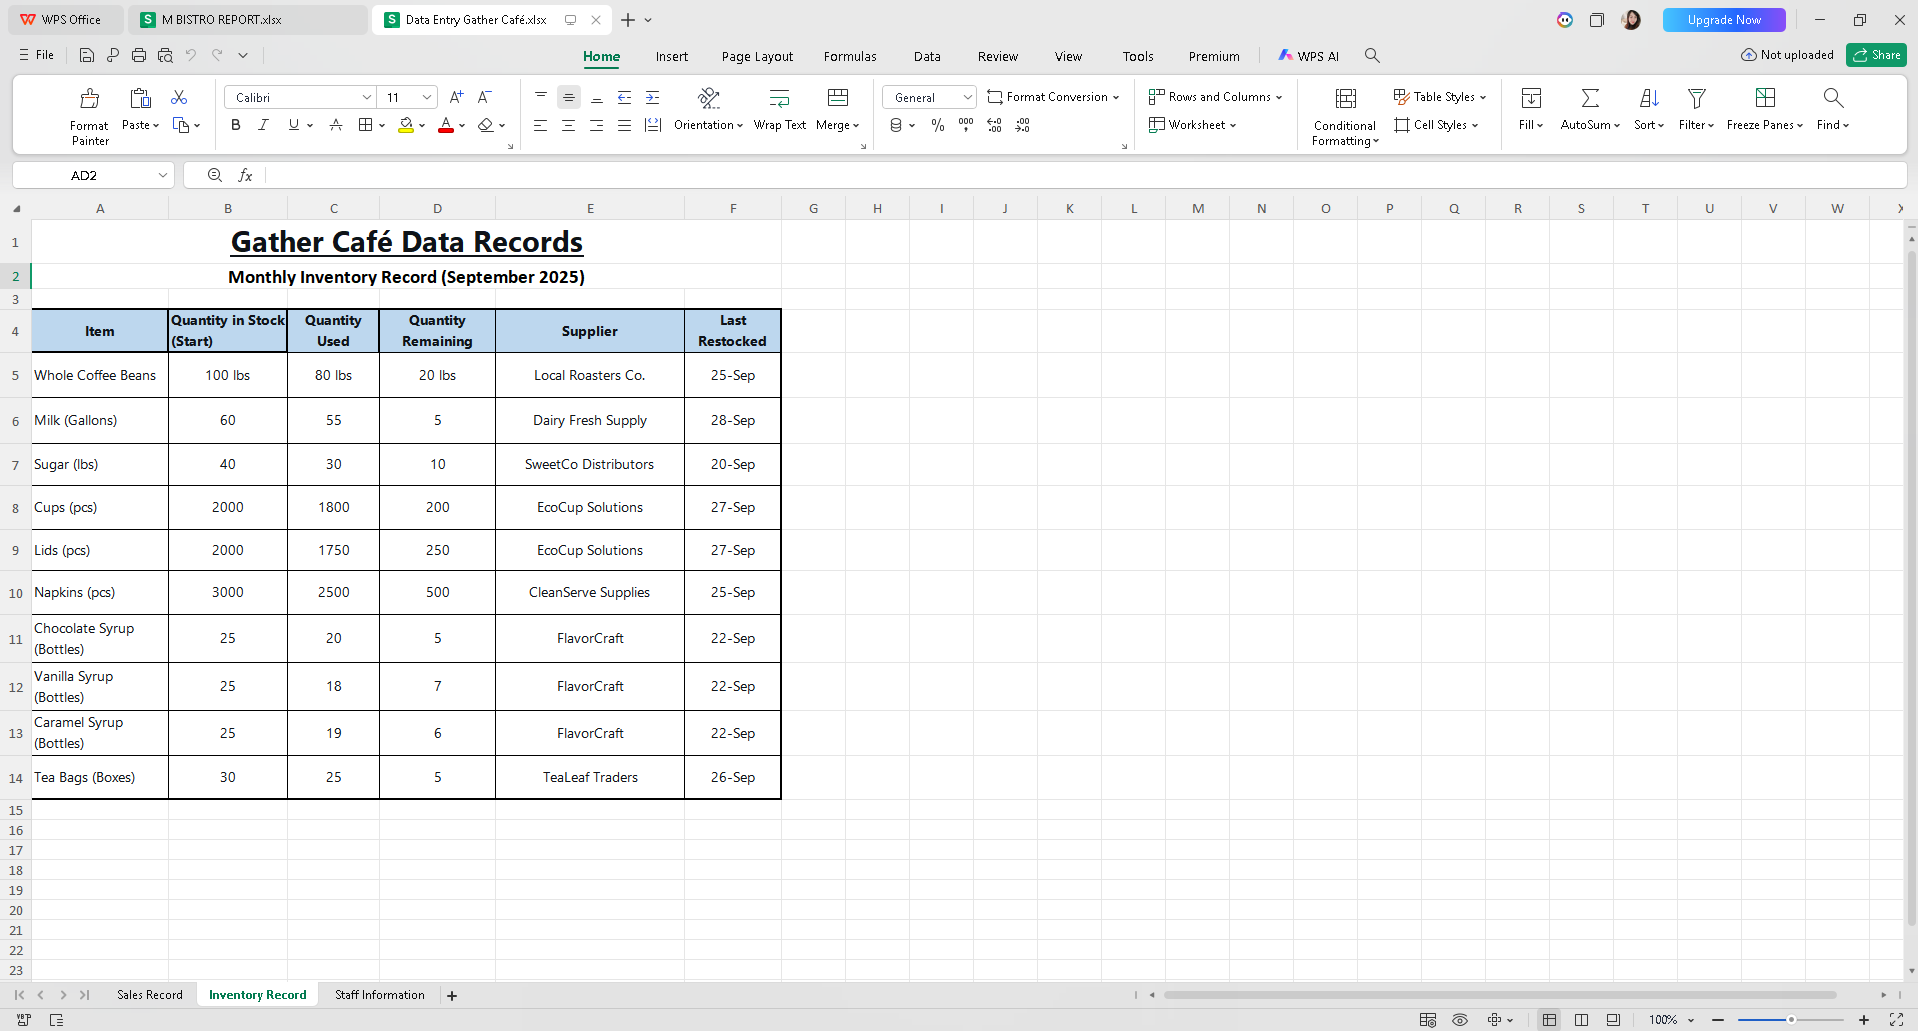Image resolution: width=1918 pixels, height=1031 pixels.
Task: Apply the yellow fill color
Action: pyautogui.click(x=406, y=125)
